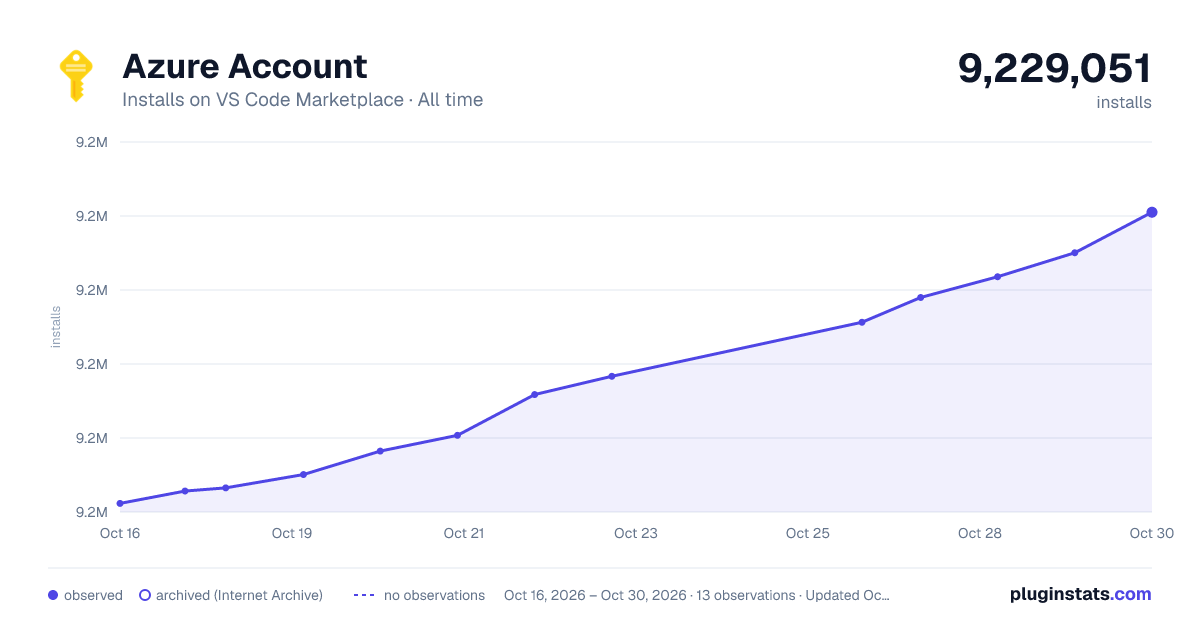Click the Installs on VS Code Marketplace subtitle
The width and height of the screenshot is (1200, 630).
point(302,100)
